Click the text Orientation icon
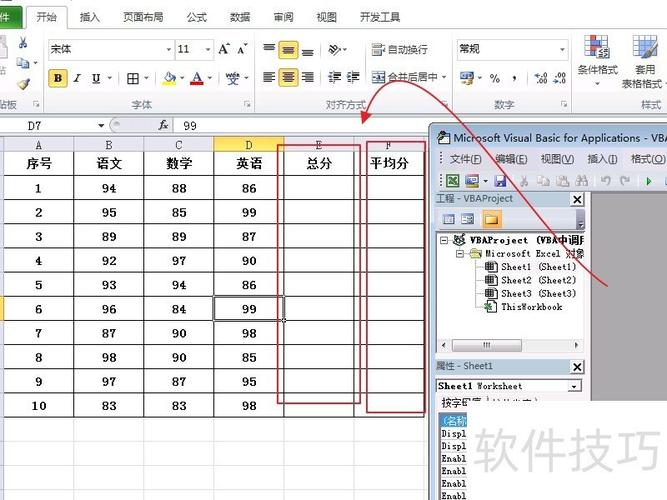This screenshot has width=667, height=500. tap(335, 50)
